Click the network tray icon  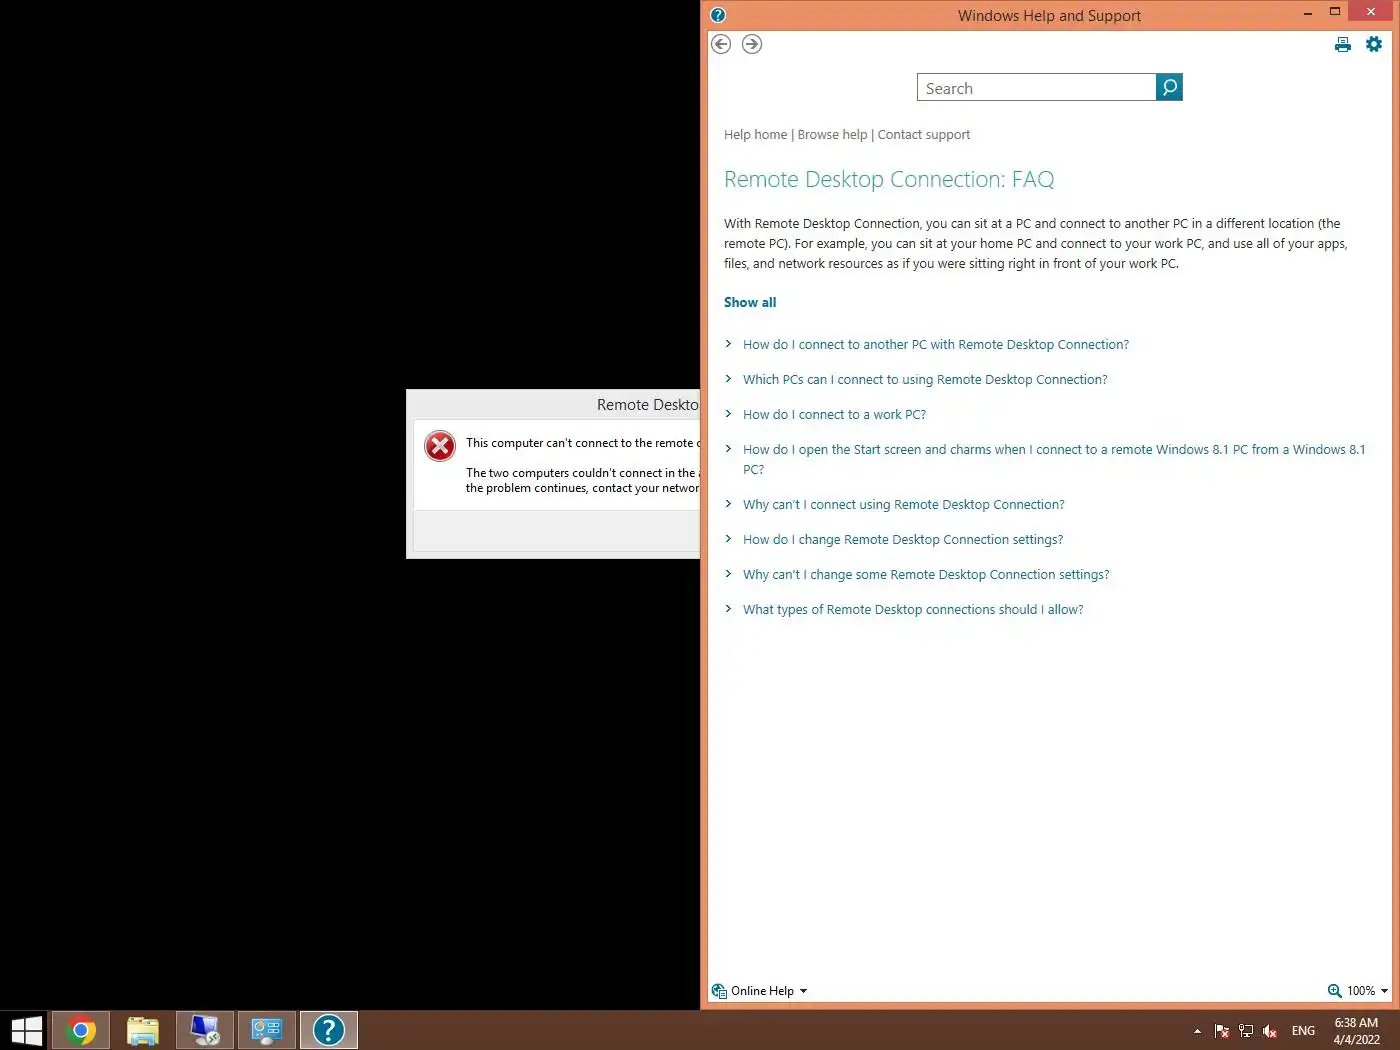coord(1246,1031)
